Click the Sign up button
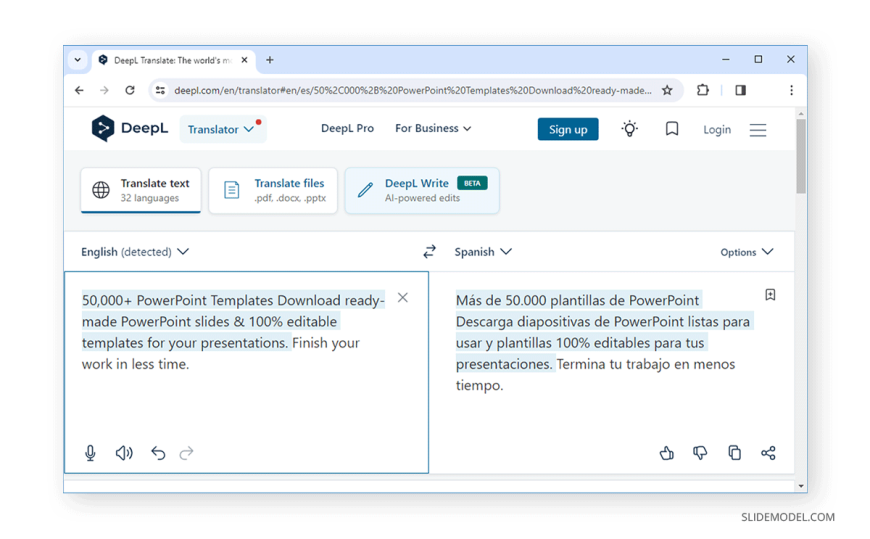Viewport: 870px width, 539px height. 568,129
